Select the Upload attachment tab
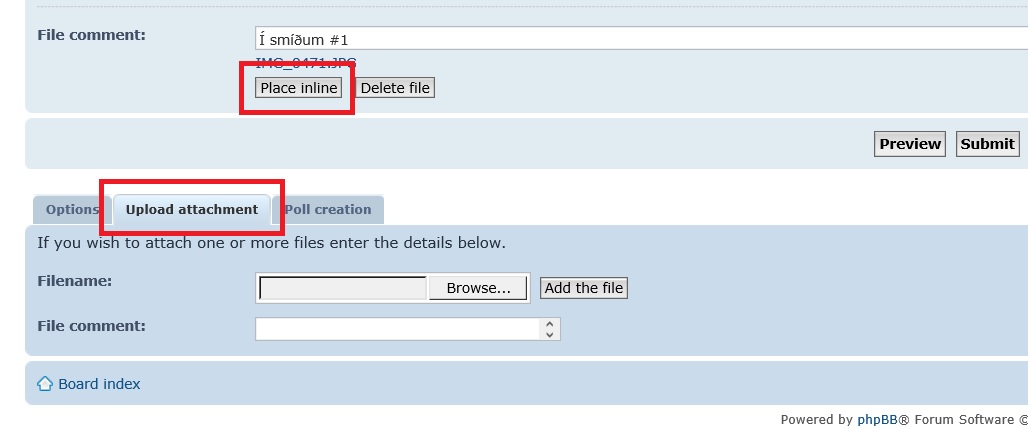This screenshot has height=429, width=1028. (192, 210)
